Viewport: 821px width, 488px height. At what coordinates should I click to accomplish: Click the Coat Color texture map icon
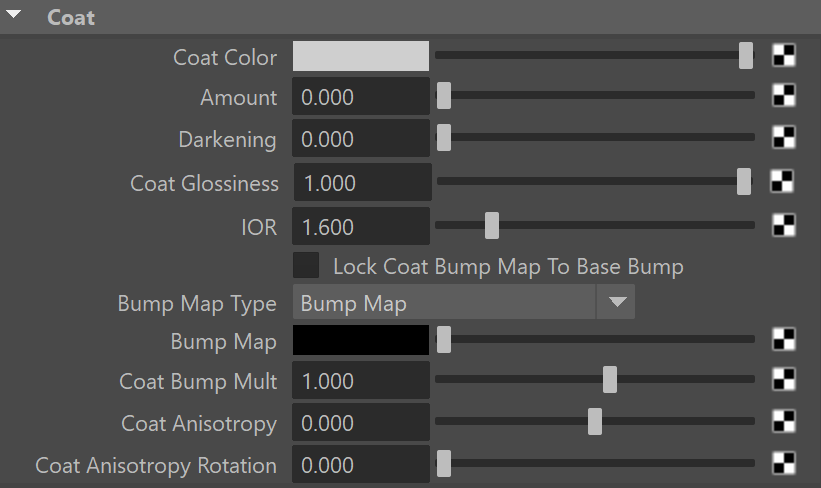coord(784,56)
